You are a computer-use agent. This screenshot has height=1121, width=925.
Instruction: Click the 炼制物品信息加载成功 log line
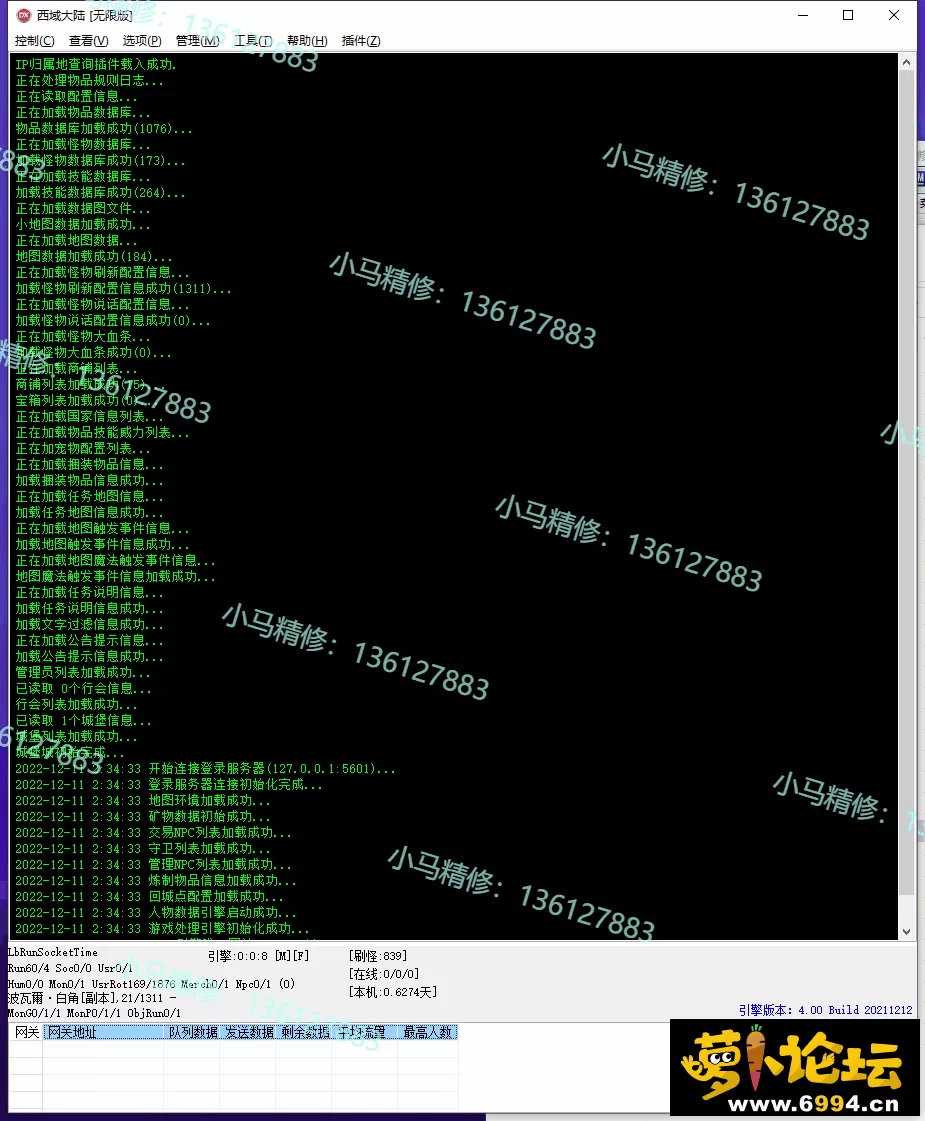(x=156, y=881)
